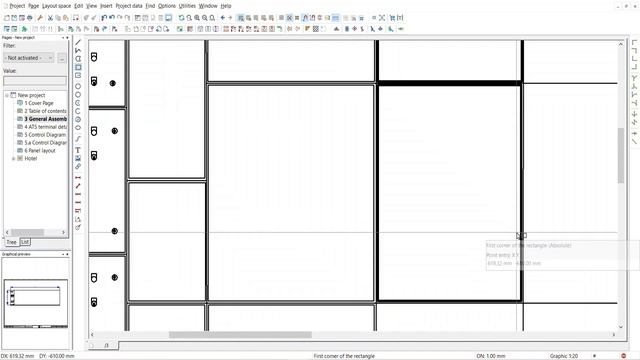The height and width of the screenshot is (360, 640).
Task: Collapse the New project tree node
Action: pyautogui.click(x=7, y=95)
